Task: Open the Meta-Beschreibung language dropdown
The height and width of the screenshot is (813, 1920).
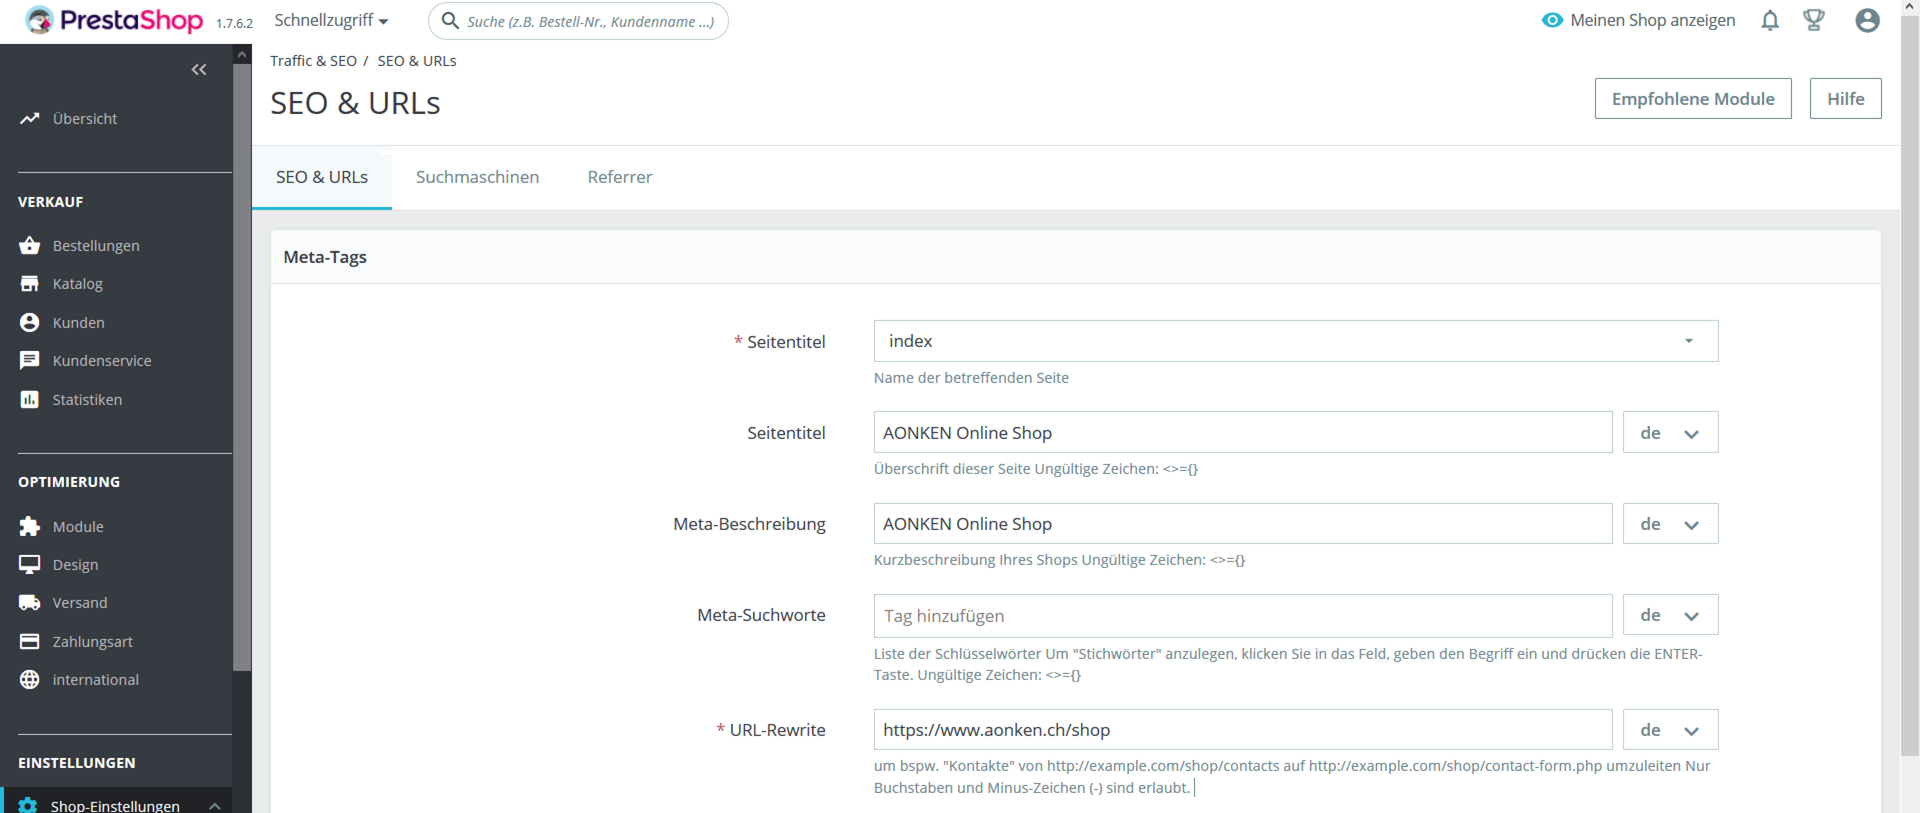Action: tap(1669, 524)
